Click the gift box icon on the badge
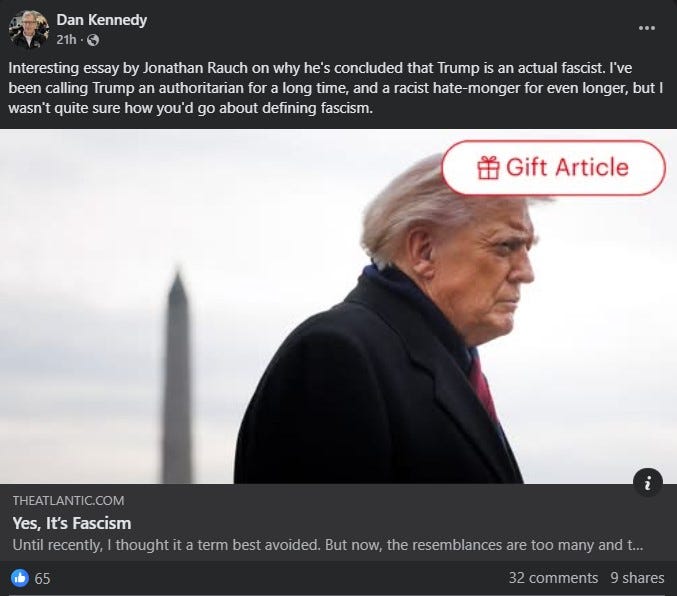The image size is (677, 596). pyautogui.click(x=488, y=168)
